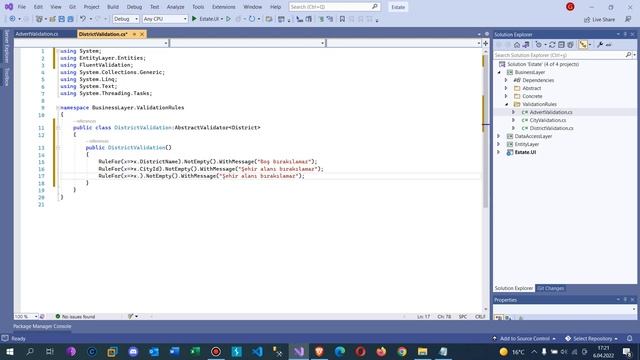Click Sync/Refresh icon in Solution Explorer
Screen dimensions: 640x360
552,45
